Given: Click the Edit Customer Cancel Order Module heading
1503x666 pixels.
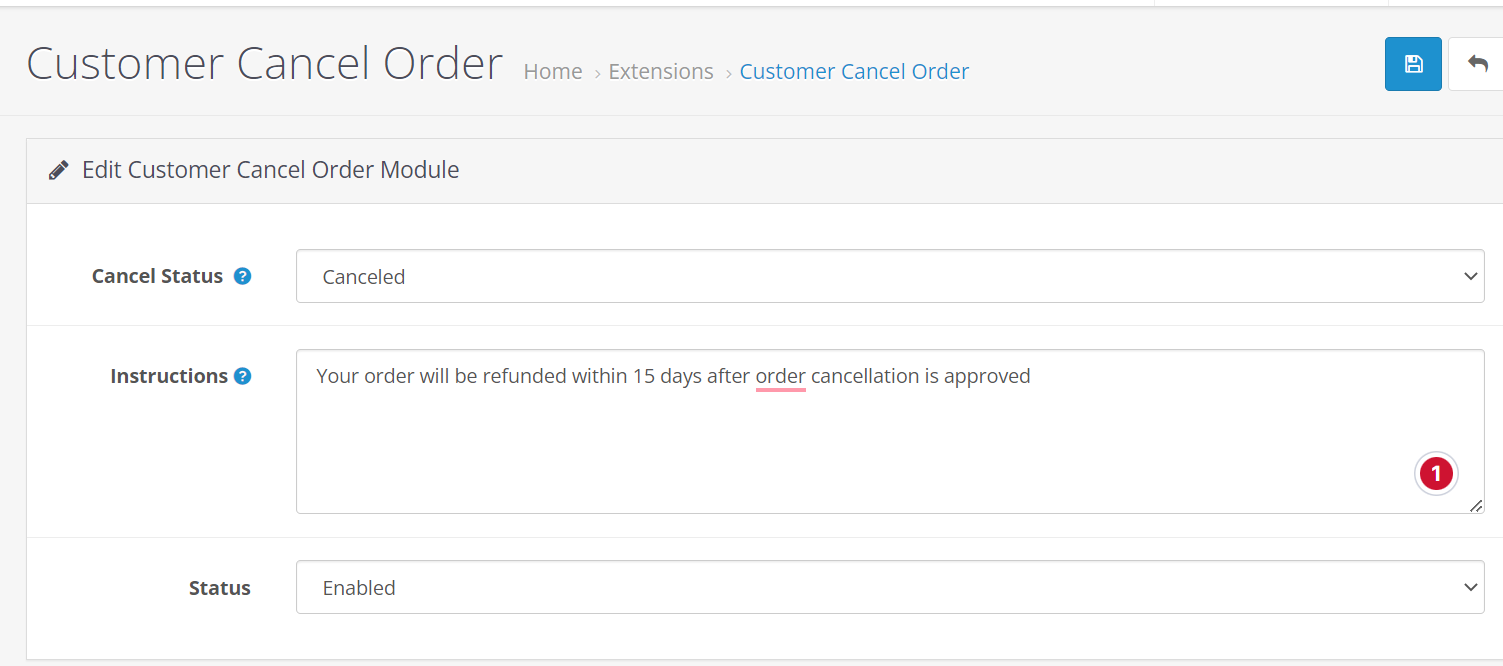Looking at the screenshot, I should click(270, 170).
